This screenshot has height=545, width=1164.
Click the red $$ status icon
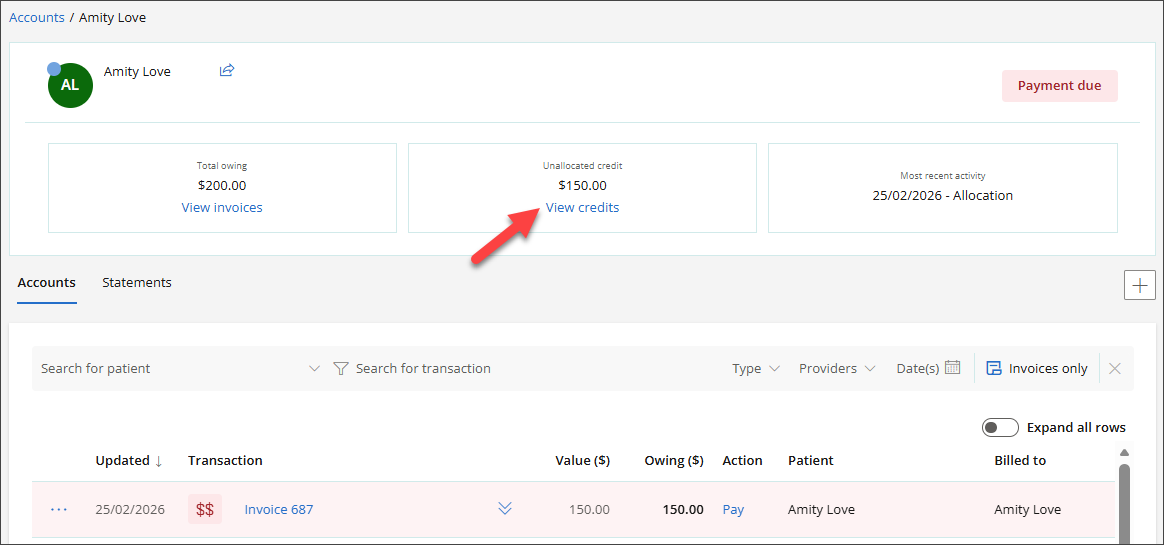205,509
